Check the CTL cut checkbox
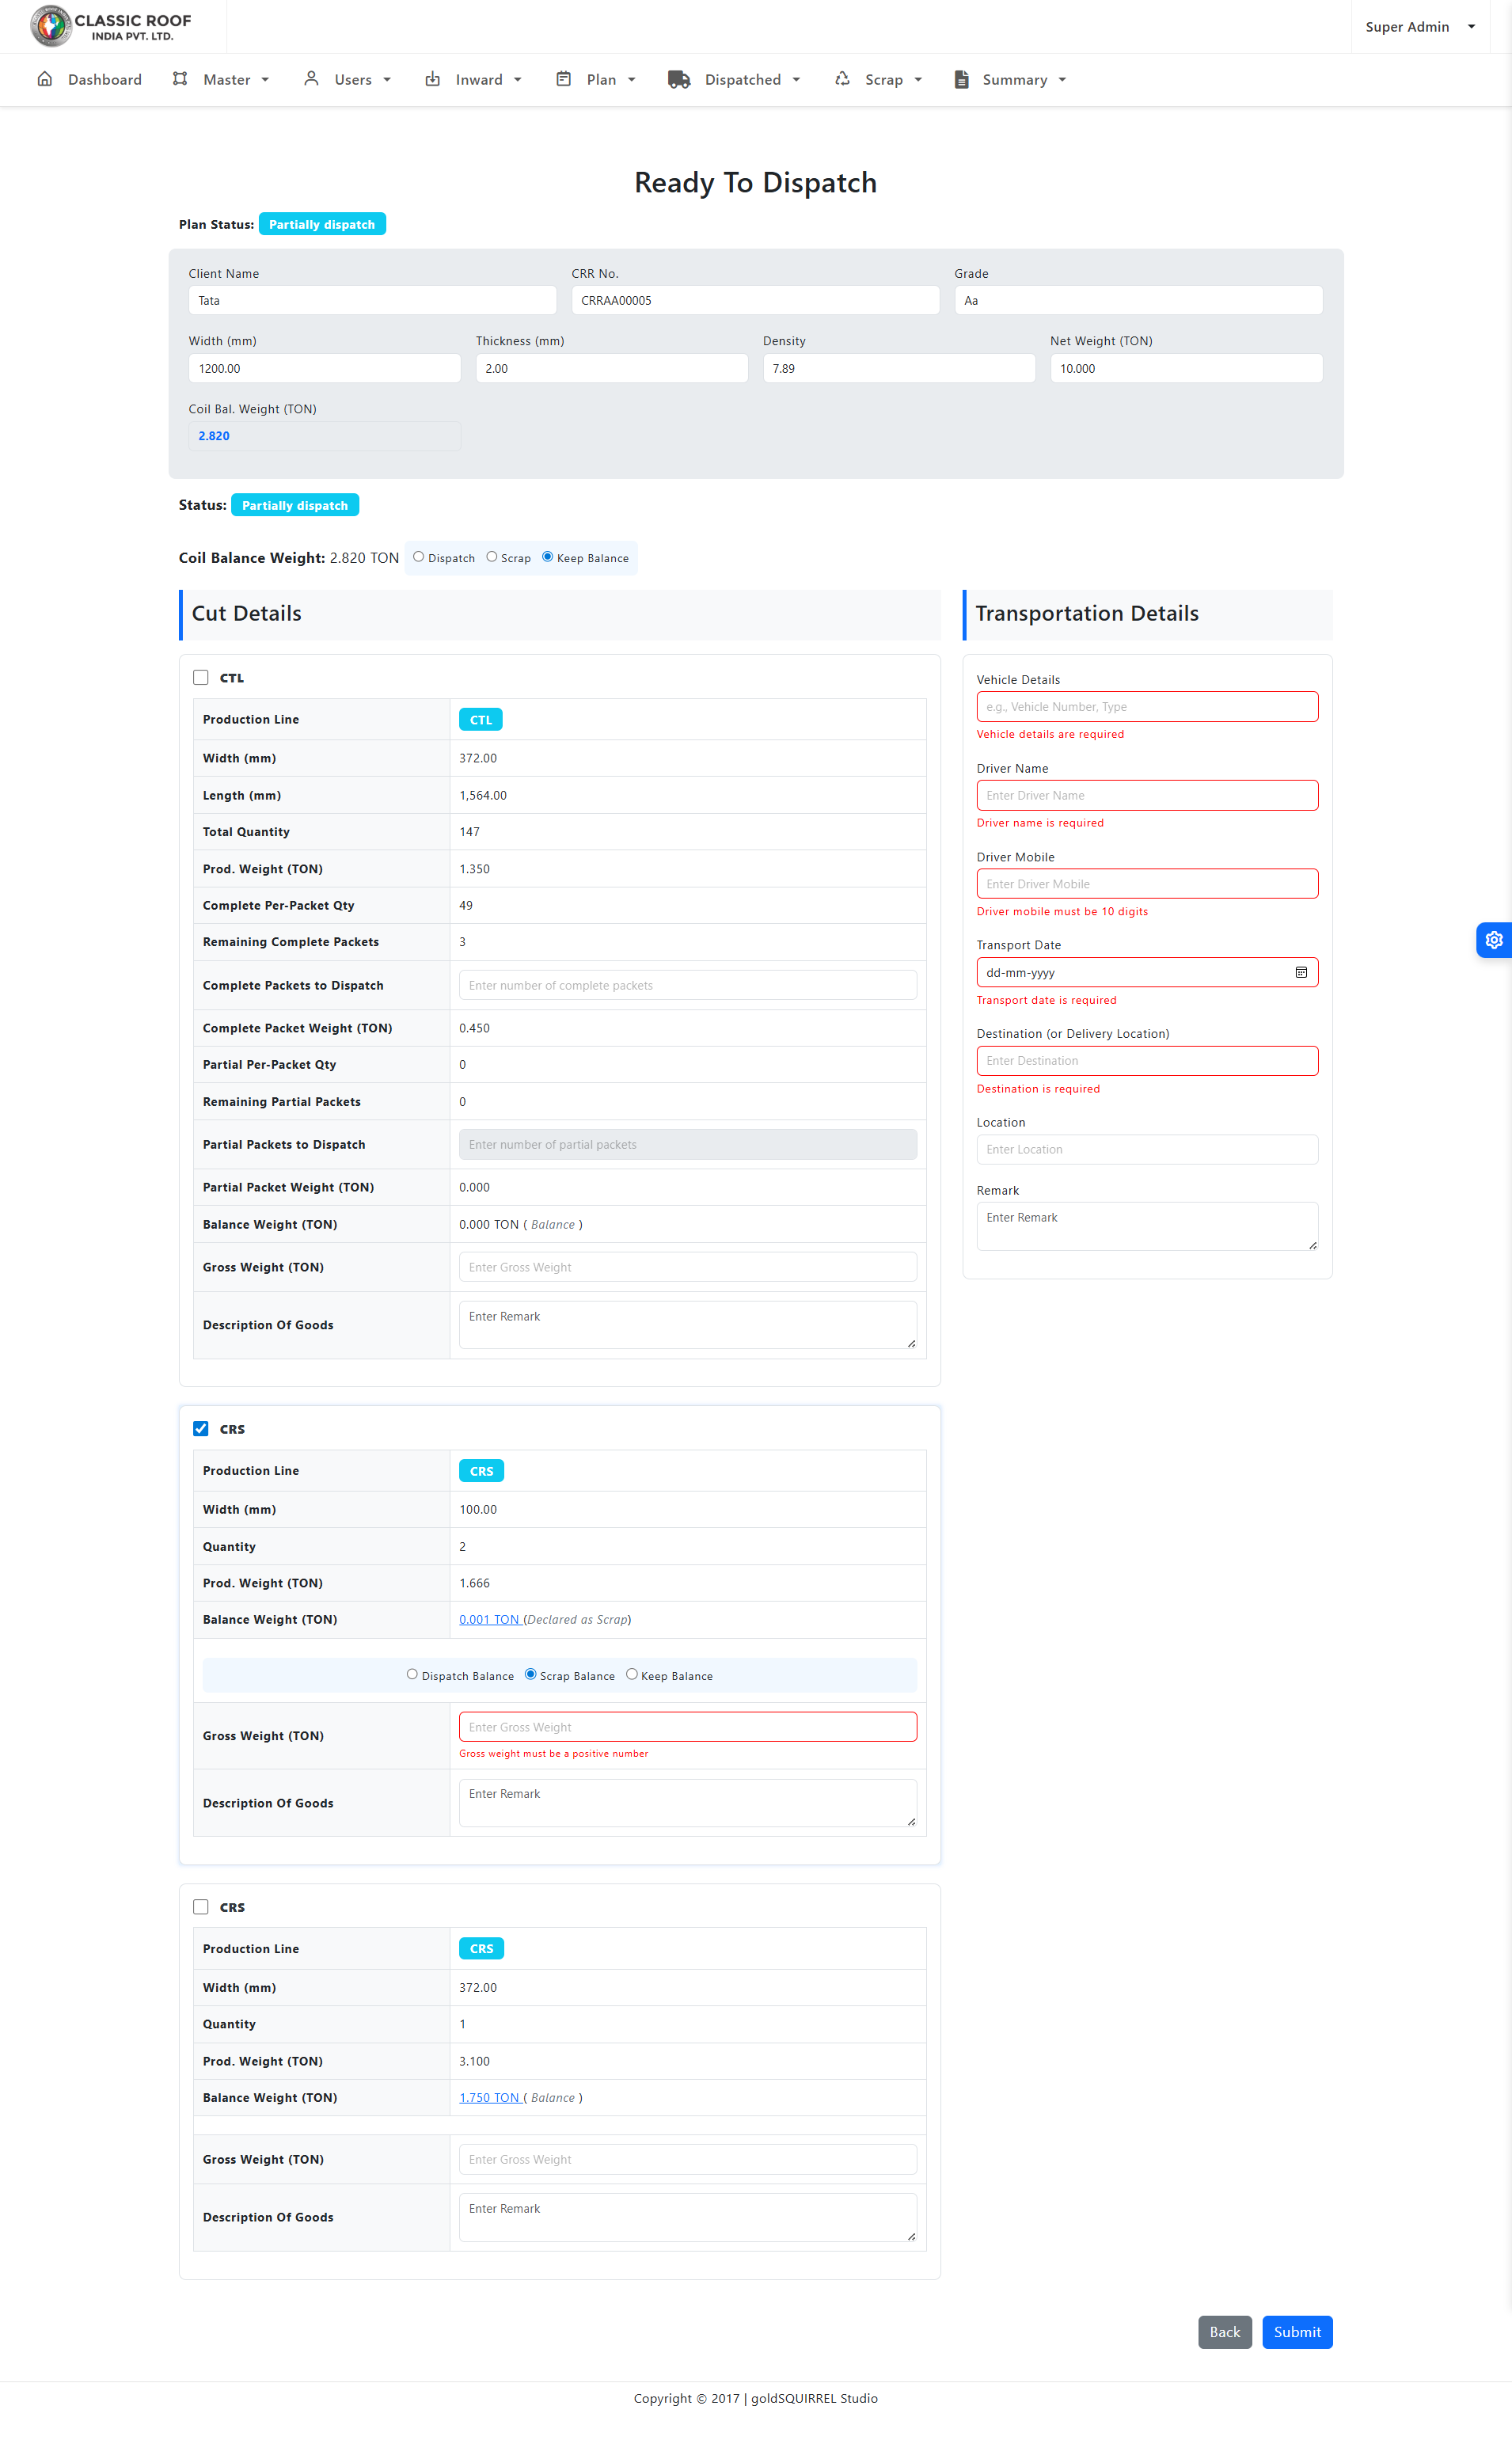Image resolution: width=1512 pixels, height=2440 pixels. coord(201,678)
